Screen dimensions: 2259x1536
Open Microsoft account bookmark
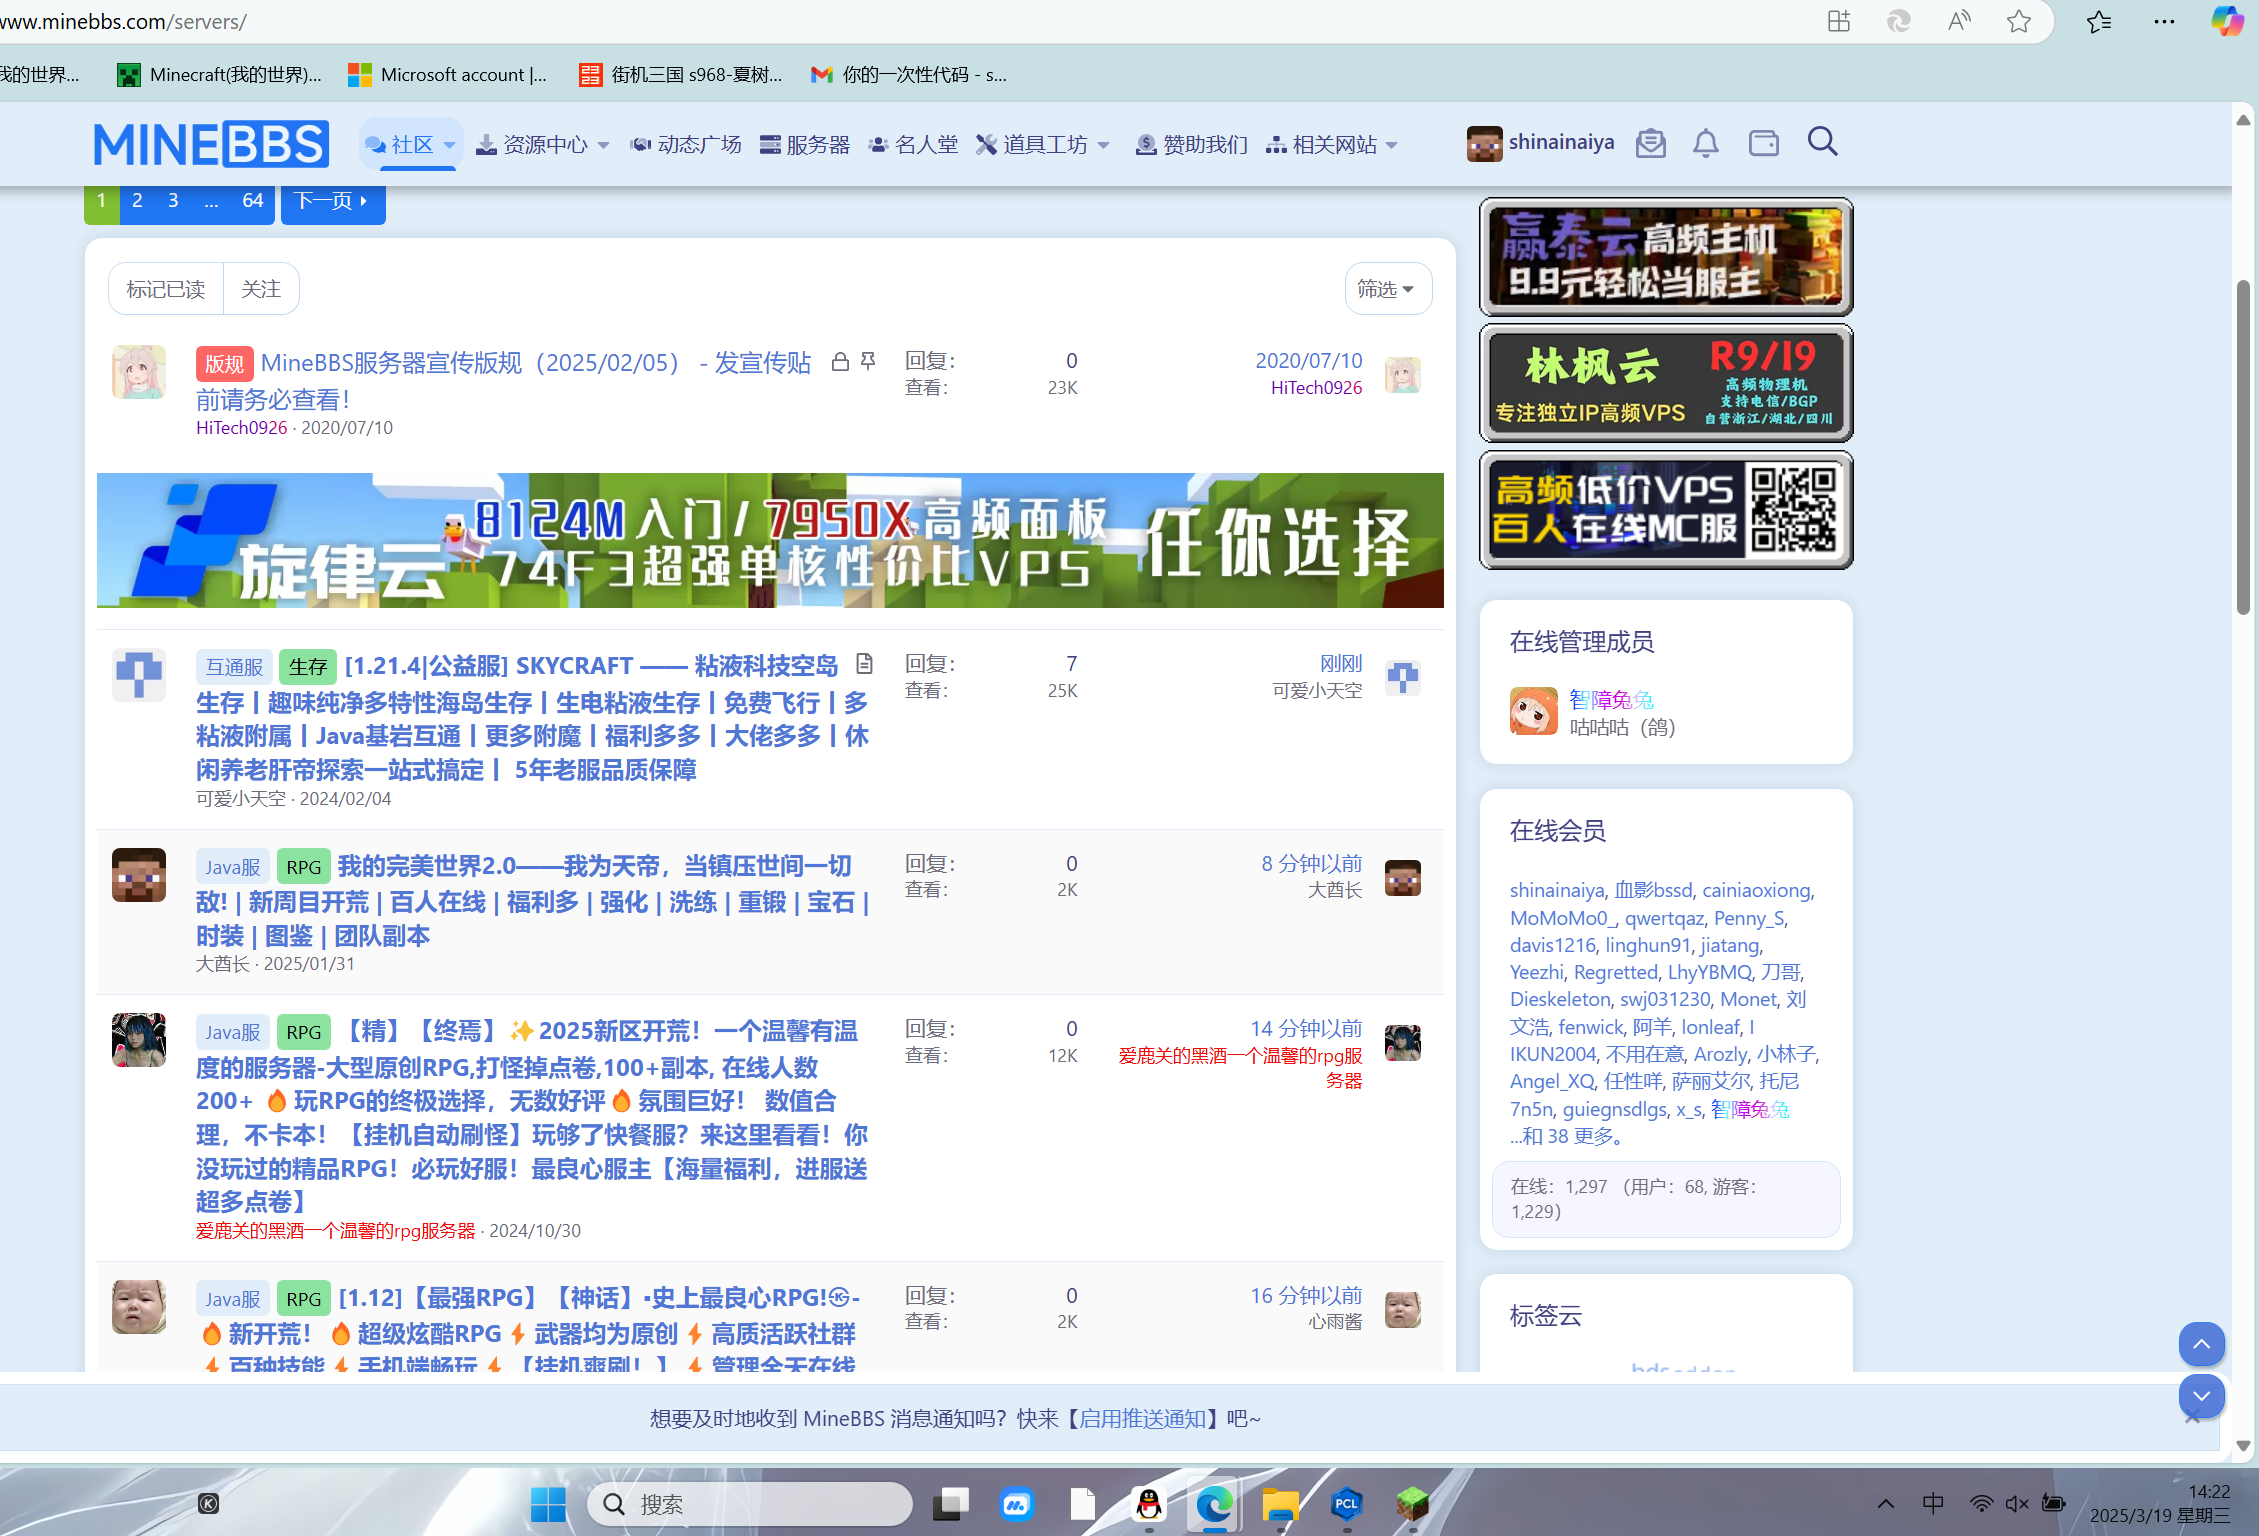[x=448, y=74]
